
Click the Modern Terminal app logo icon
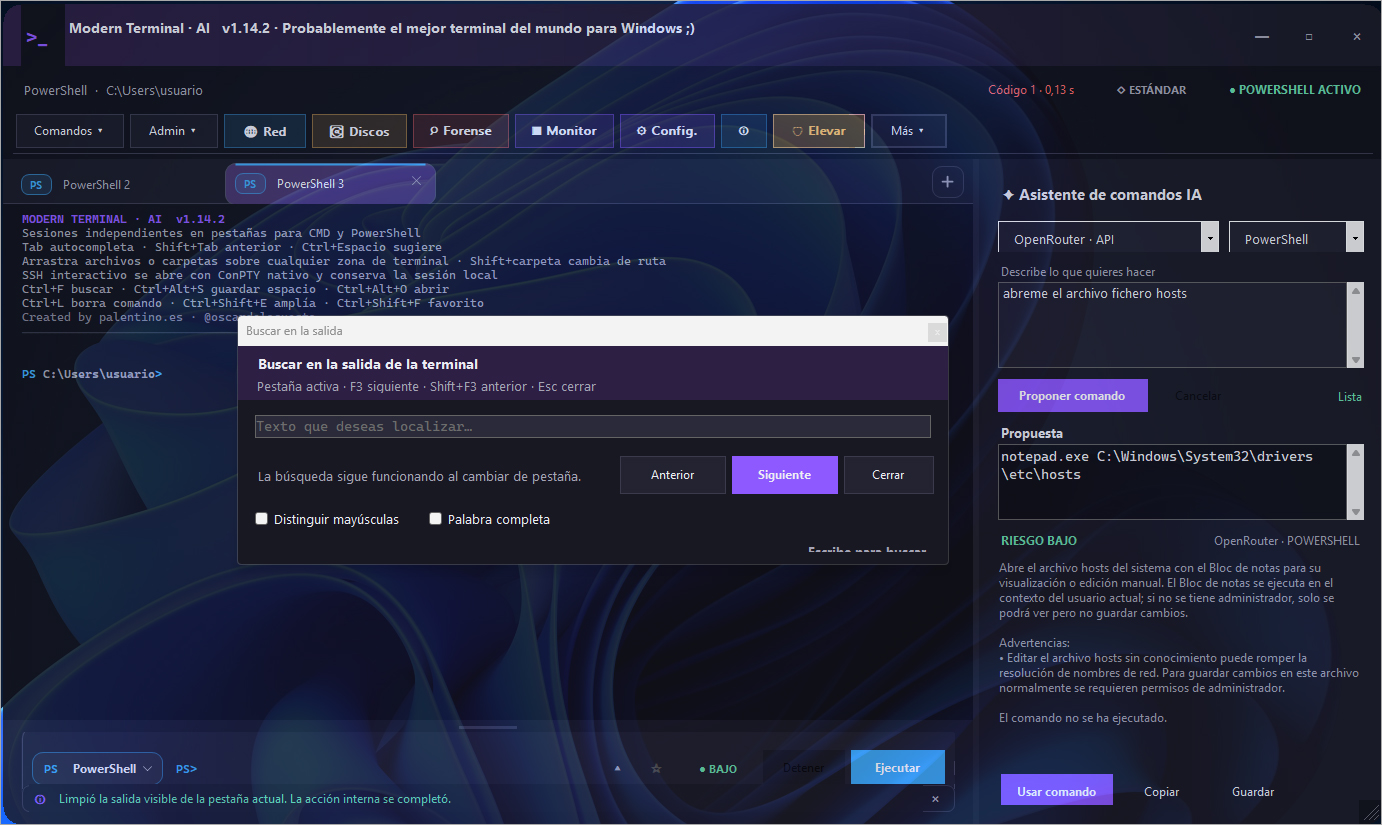point(37,38)
